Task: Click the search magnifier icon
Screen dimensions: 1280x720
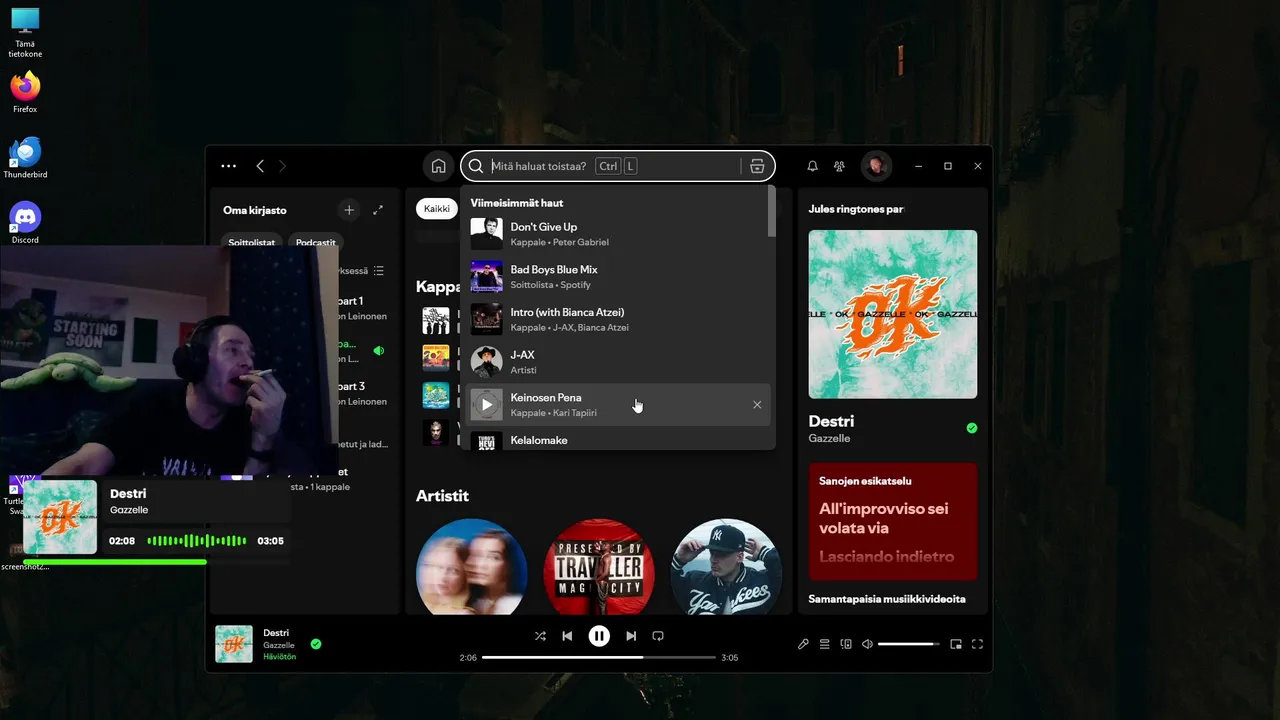Action: [476, 166]
